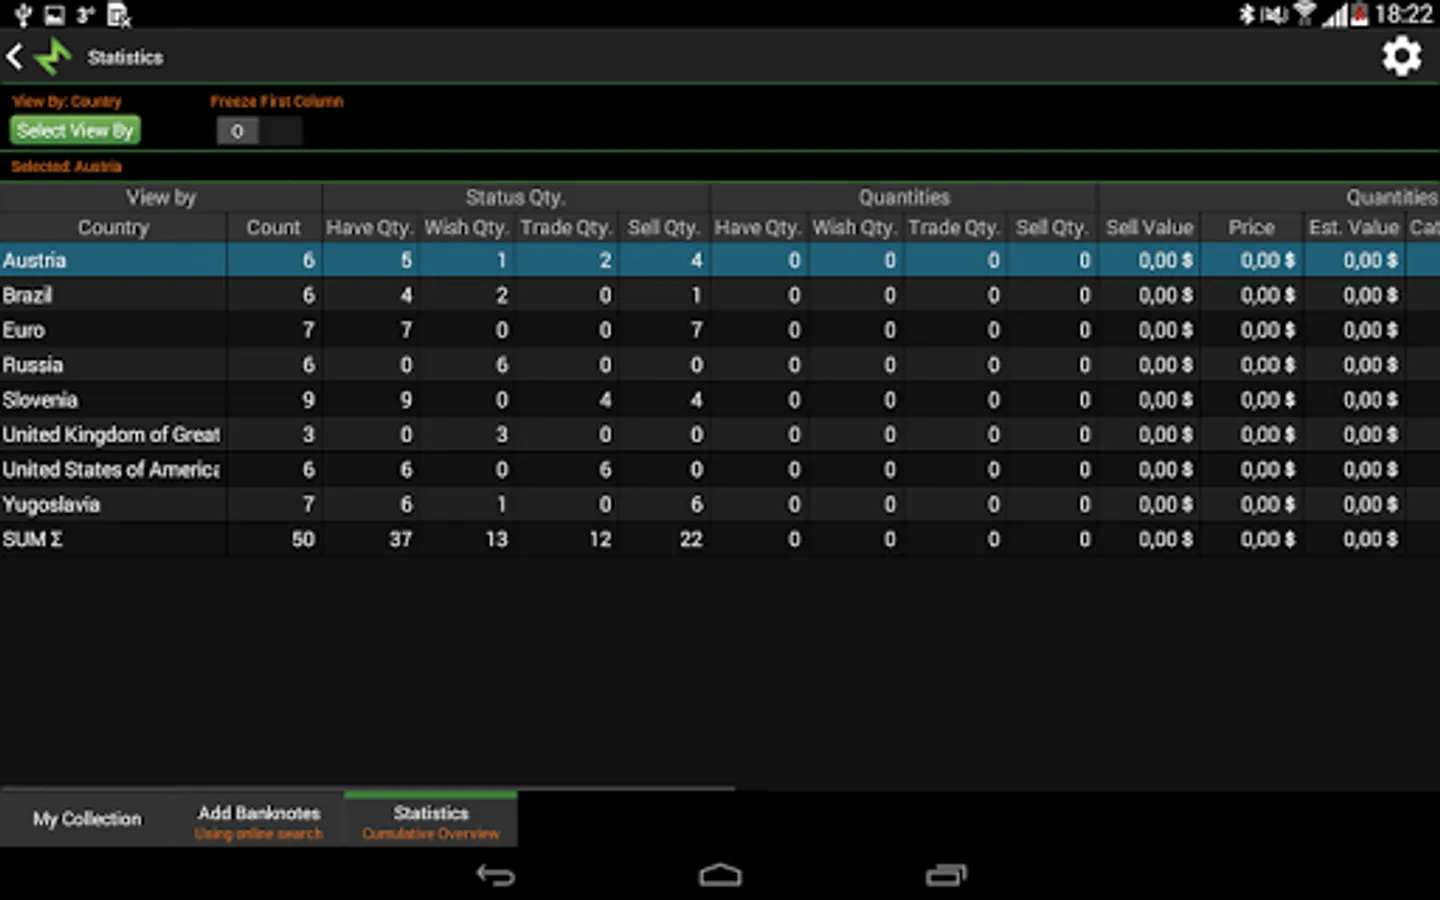Select the Statistics tab at bottom
Viewport: 1440px width, 900px height.
pos(431,821)
